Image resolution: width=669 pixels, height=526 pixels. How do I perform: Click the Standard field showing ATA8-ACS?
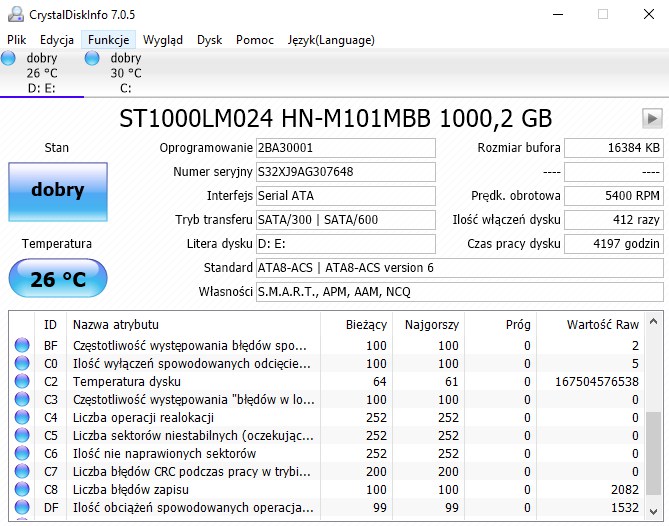(x=460, y=267)
